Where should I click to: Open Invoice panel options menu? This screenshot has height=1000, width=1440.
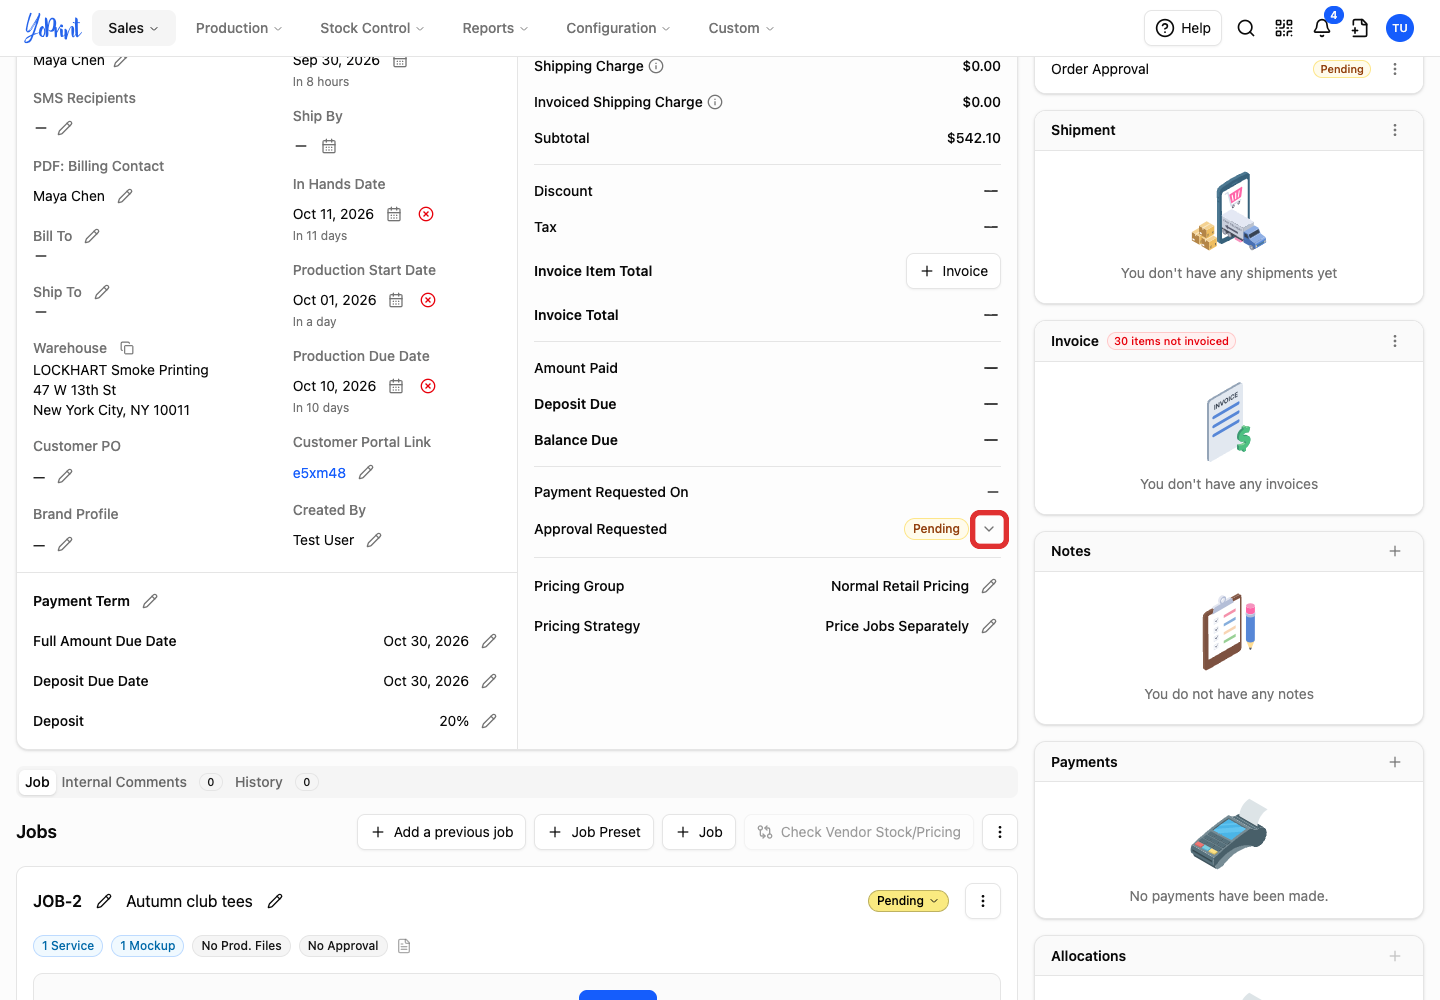pyautogui.click(x=1395, y=341)
